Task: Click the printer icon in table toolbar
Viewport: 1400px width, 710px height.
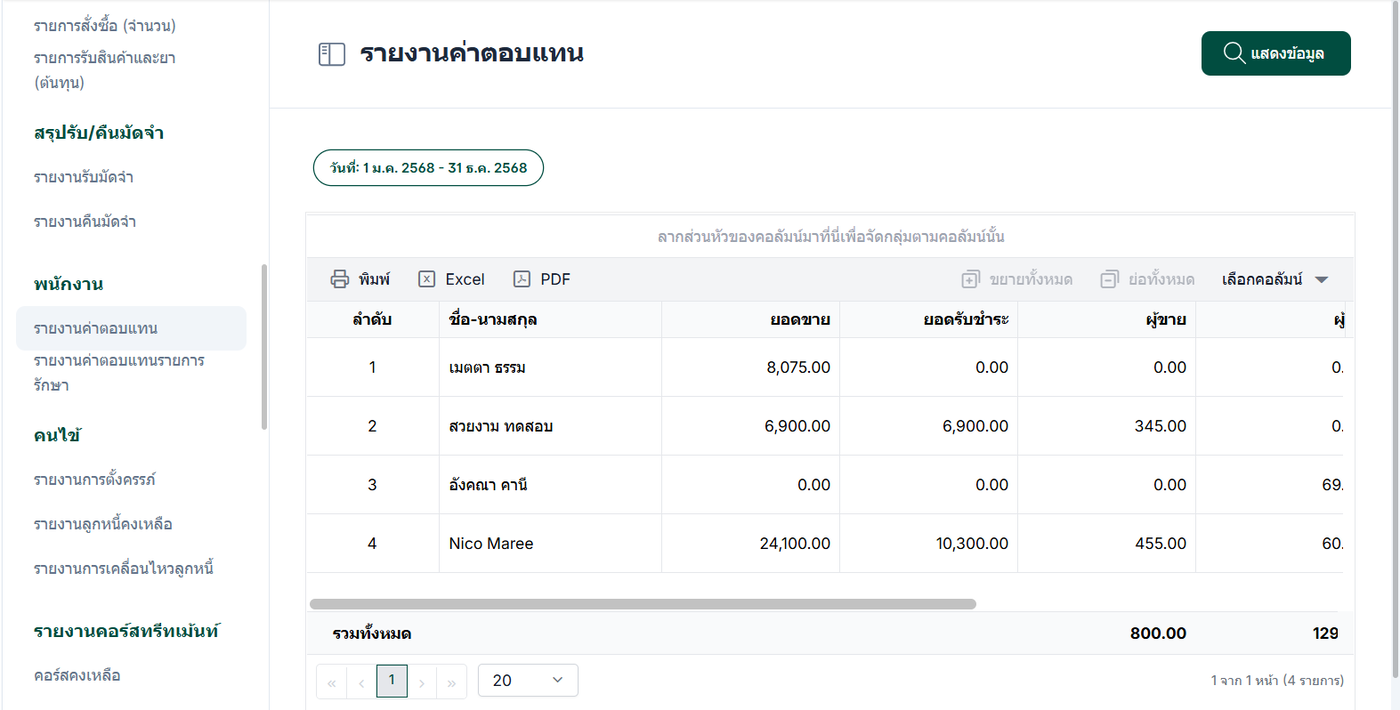Action: (340, 279)
